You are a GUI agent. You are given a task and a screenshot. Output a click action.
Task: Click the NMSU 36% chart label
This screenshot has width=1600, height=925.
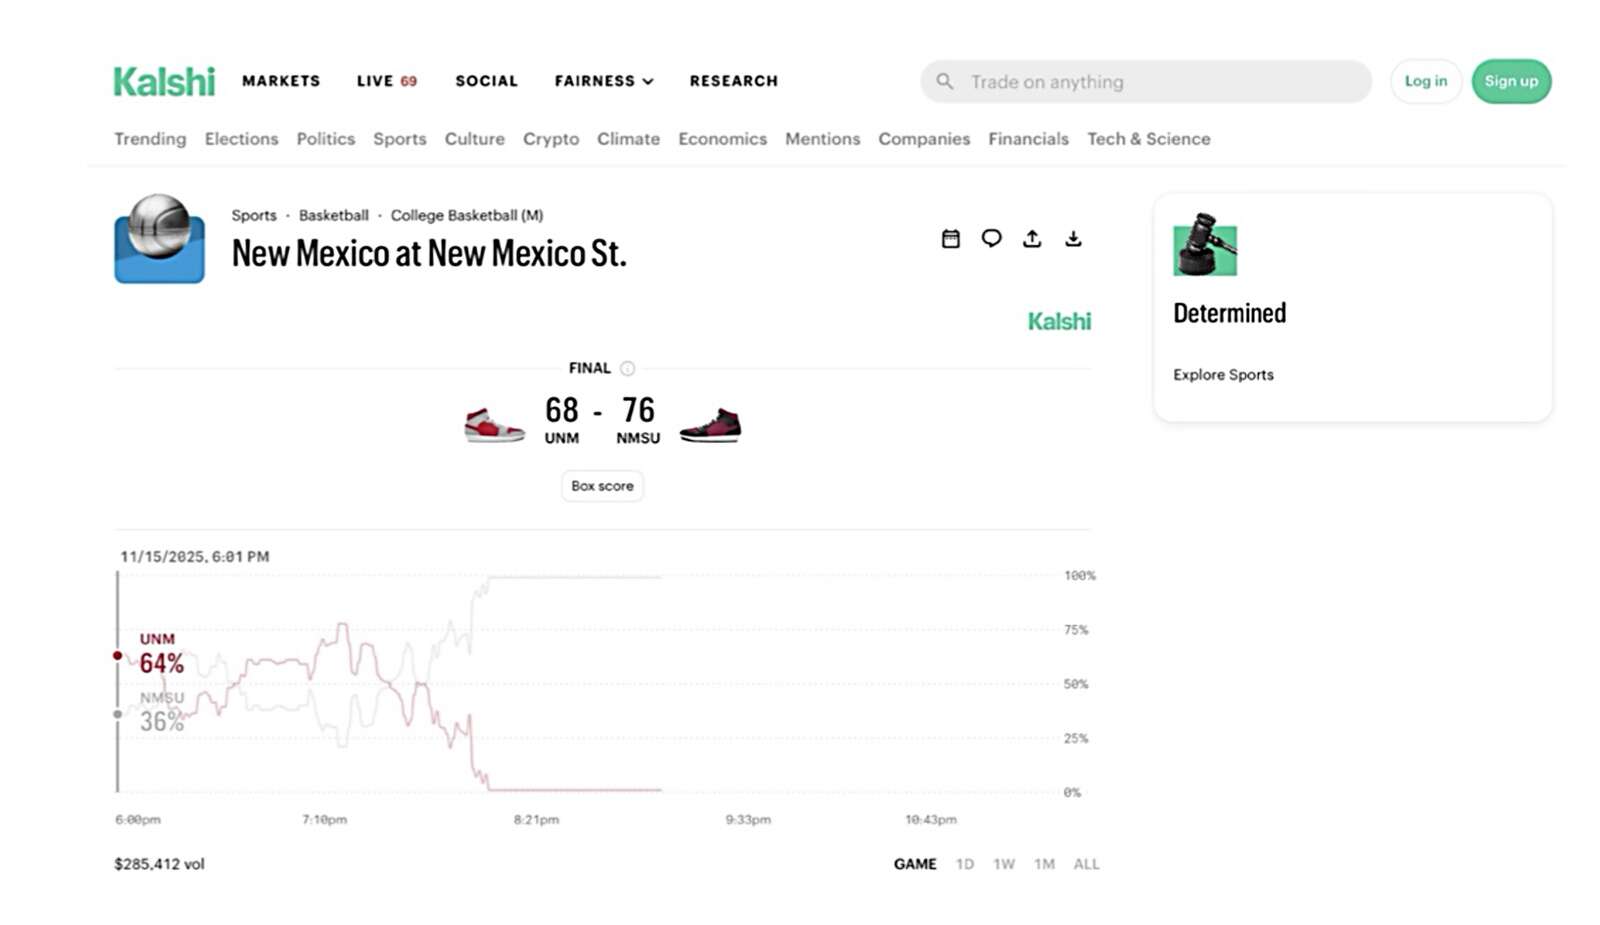(x=161, y=712)
